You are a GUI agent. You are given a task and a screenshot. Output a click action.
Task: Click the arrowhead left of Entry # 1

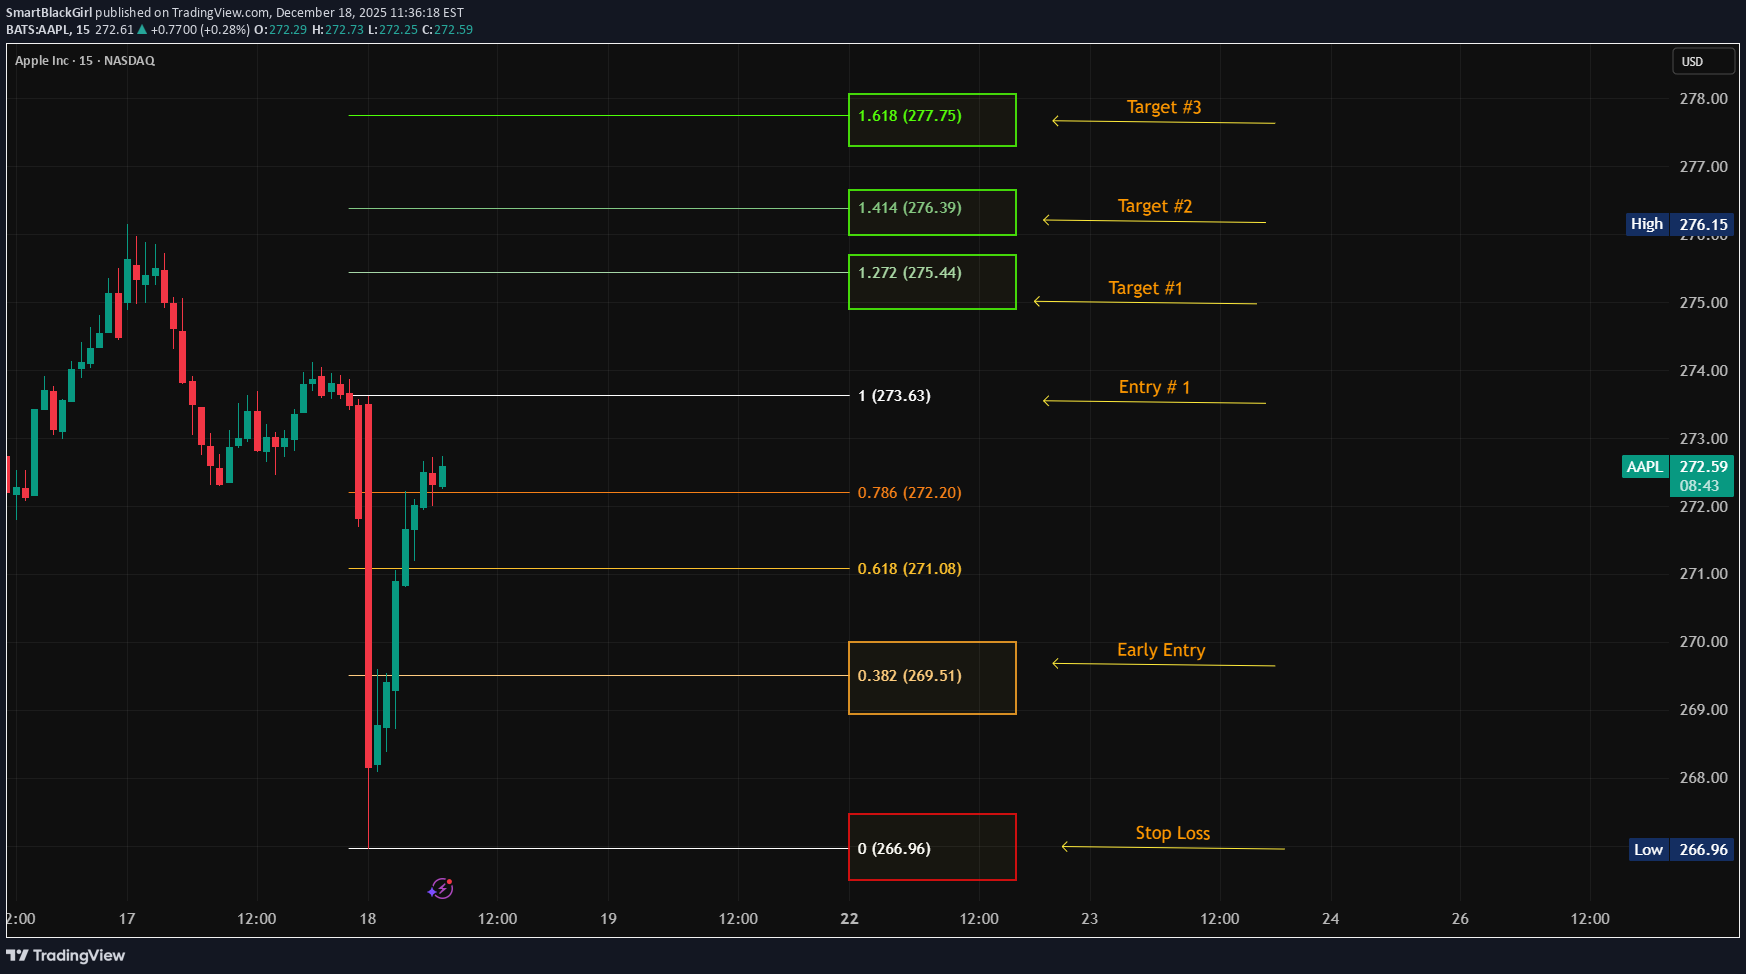pyautogui.click(x=1047, y=401)
